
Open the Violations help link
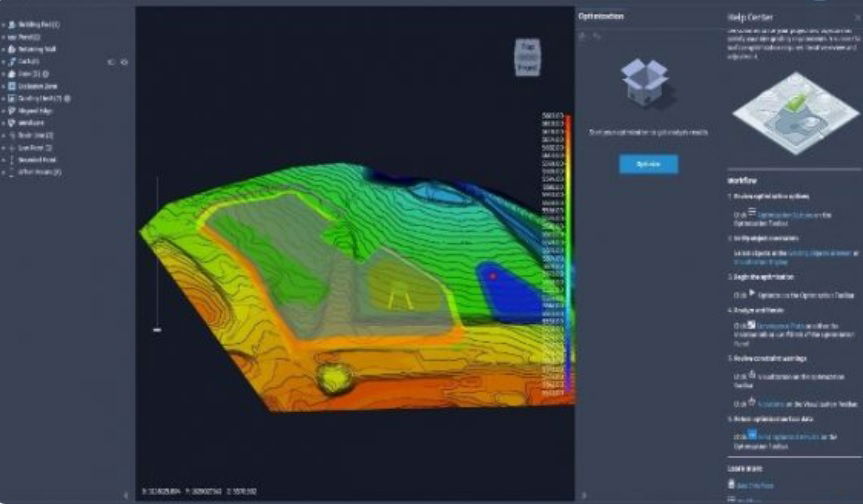tap(771, 404)
